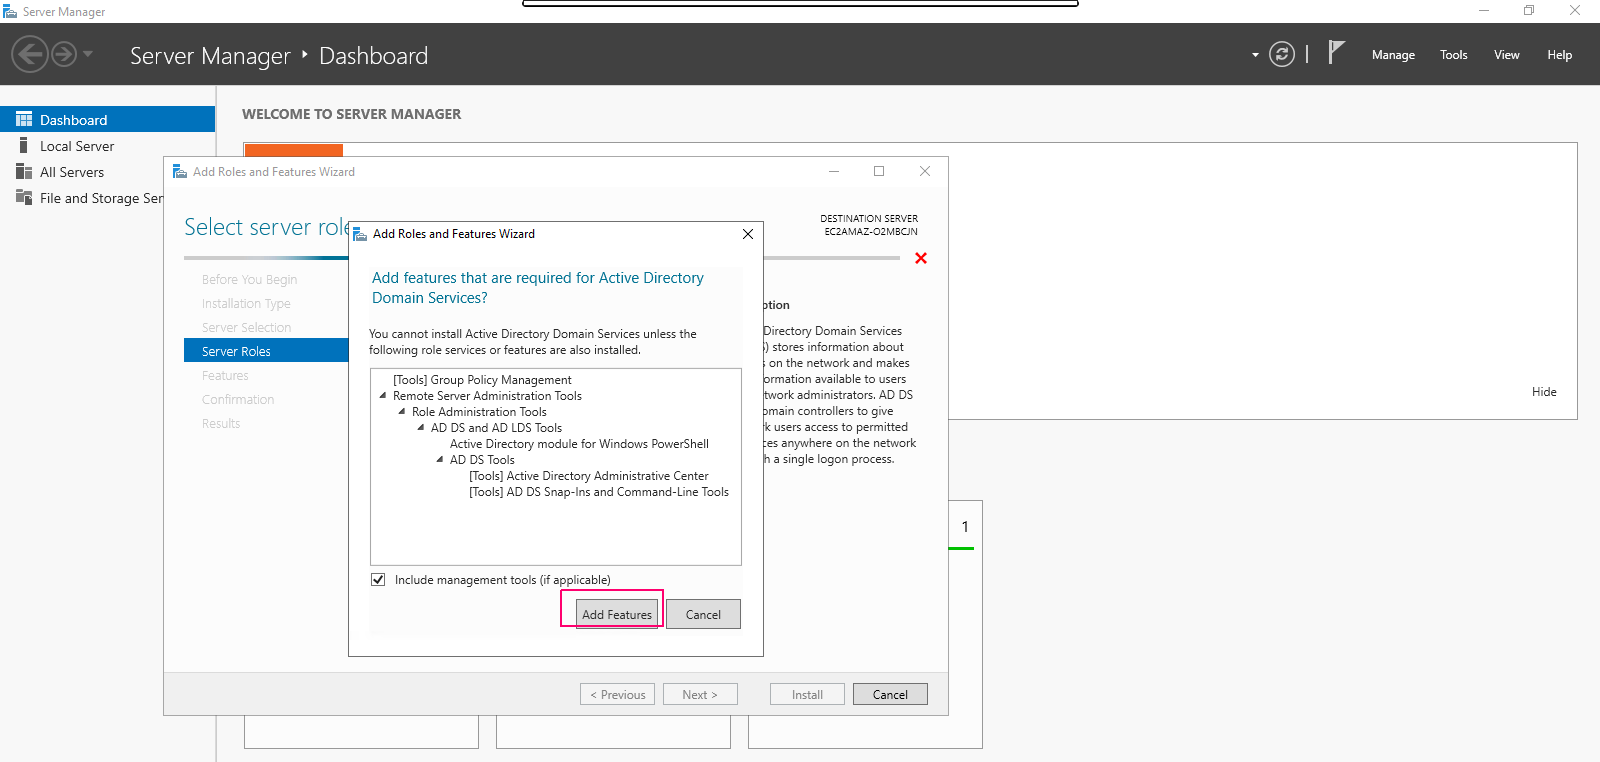
Task: Click Confirmation wizard step
Action: pos(238,399)
